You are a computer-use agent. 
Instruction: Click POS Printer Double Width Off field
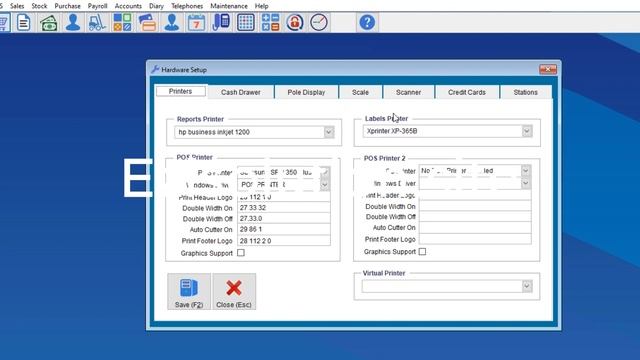pyautogui.click(x=284, y=218)
